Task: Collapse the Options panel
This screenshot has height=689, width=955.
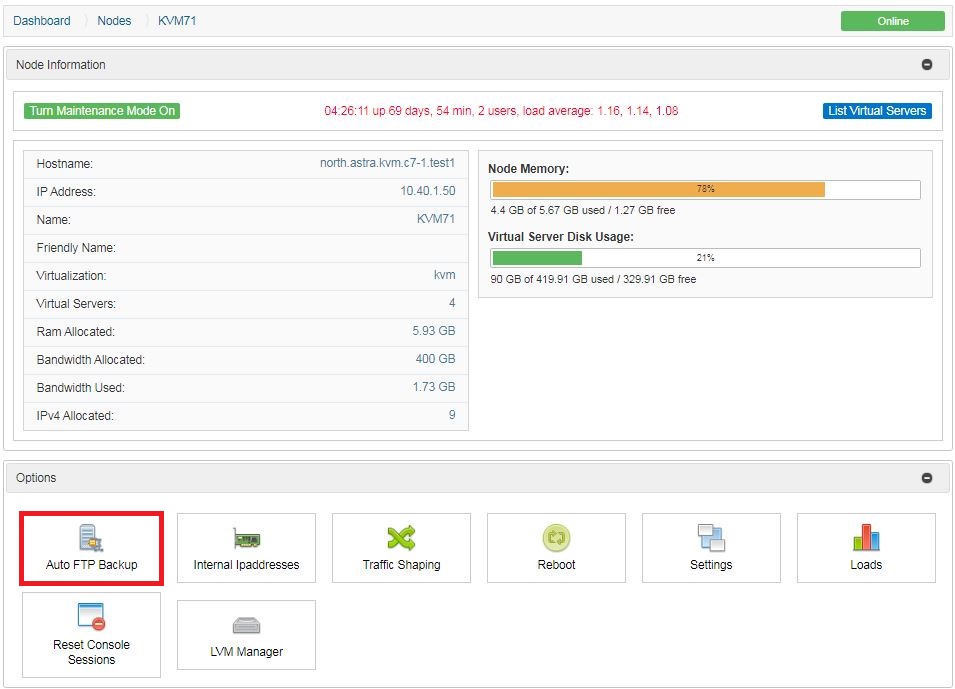Action: point(926,478)
